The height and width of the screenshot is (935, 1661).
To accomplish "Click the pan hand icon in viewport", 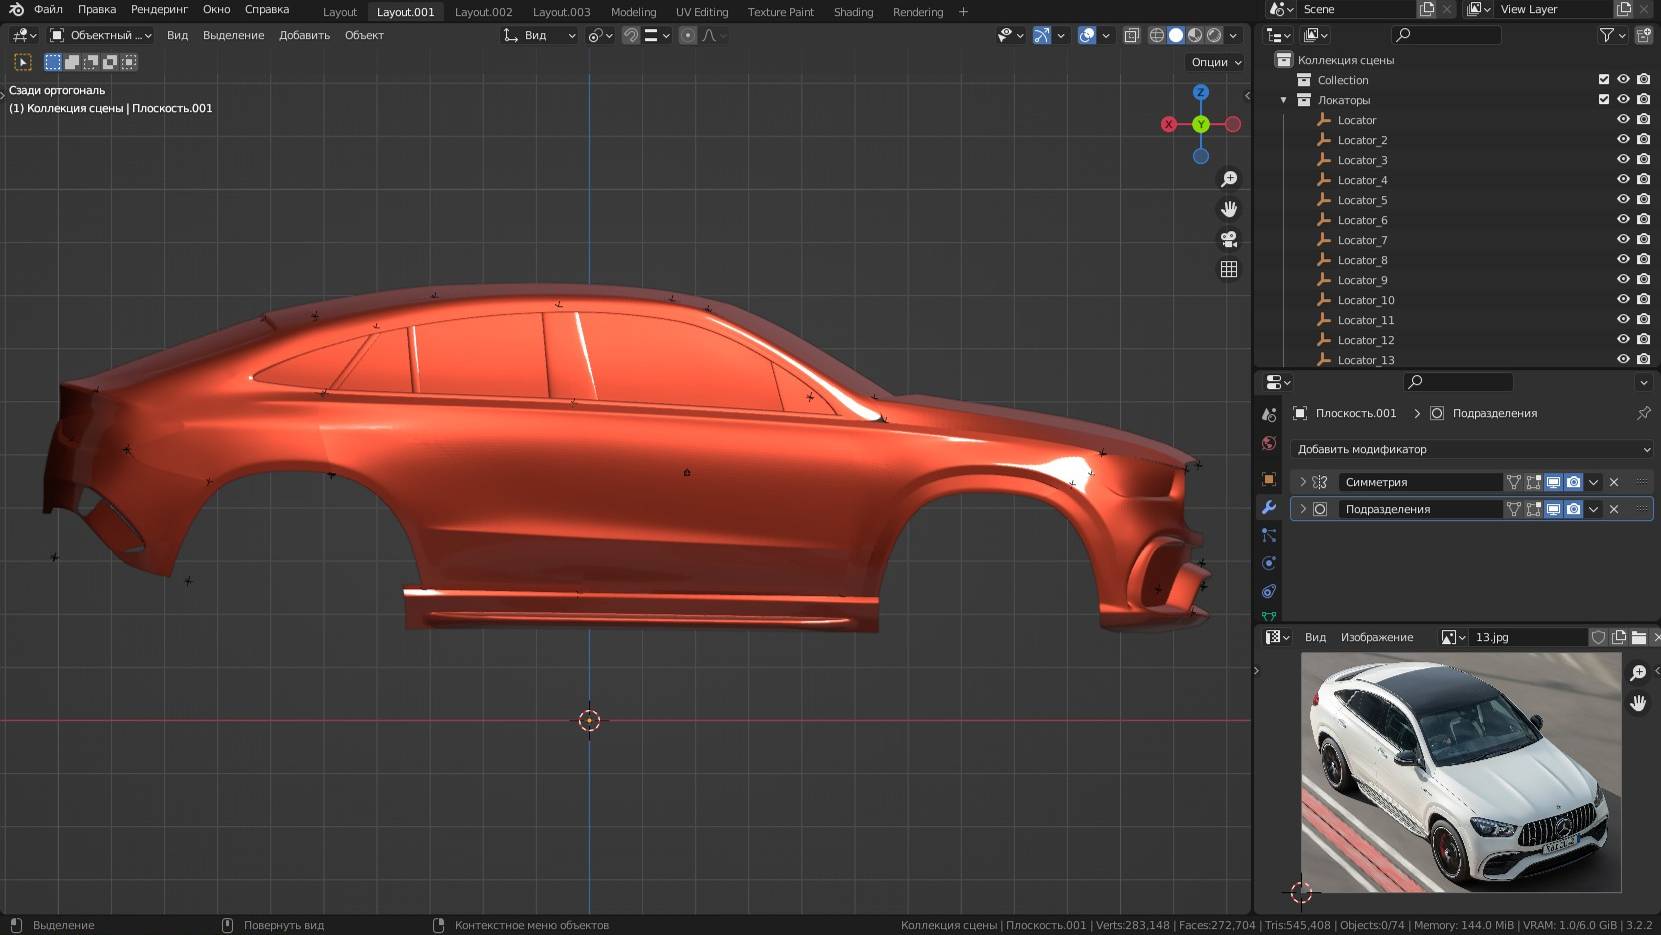I will (x=1229, y=209).
